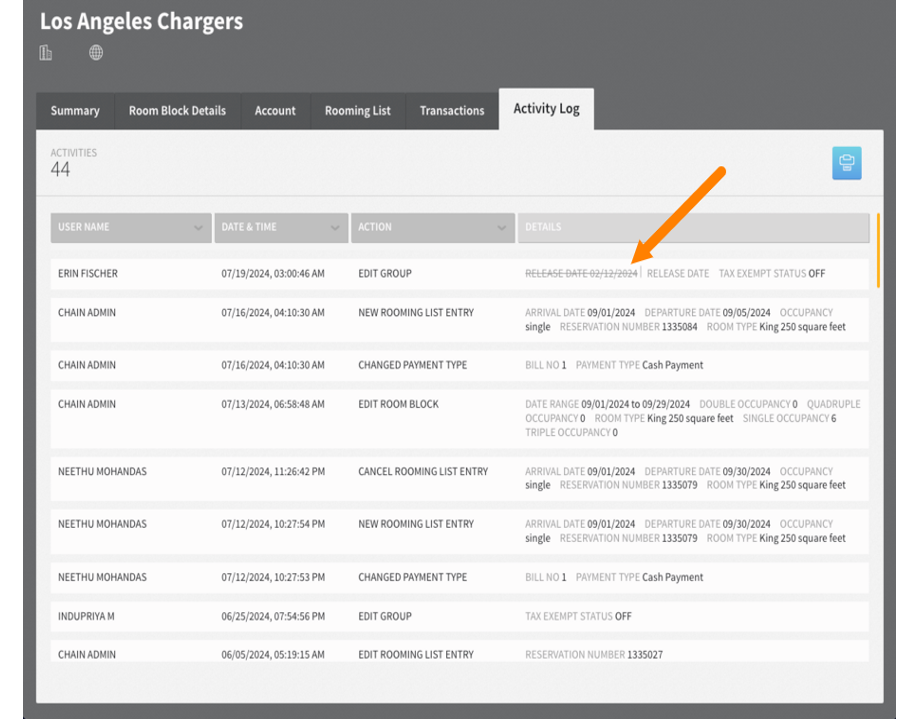Click the Los Angeles Chargers group title

point(141,21)
